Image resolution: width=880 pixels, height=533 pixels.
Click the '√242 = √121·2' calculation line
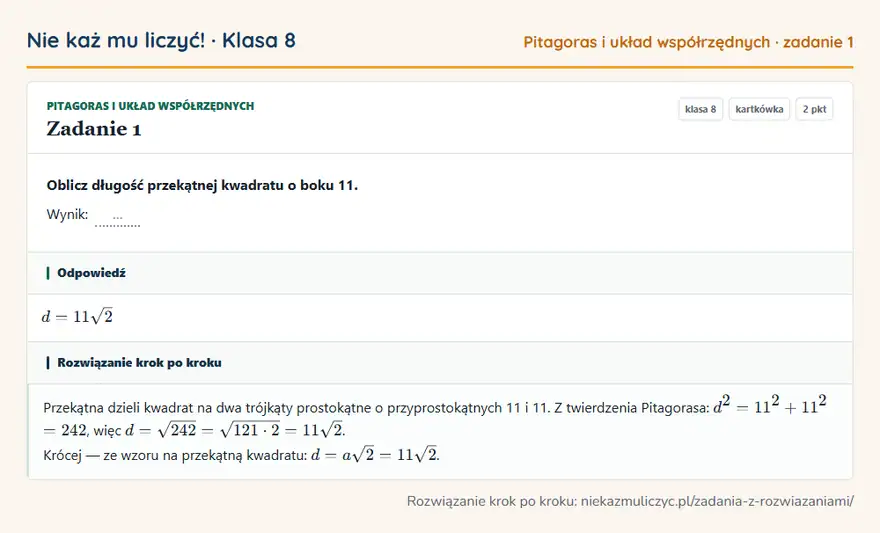pyautogui.click(x=194, y=430)
